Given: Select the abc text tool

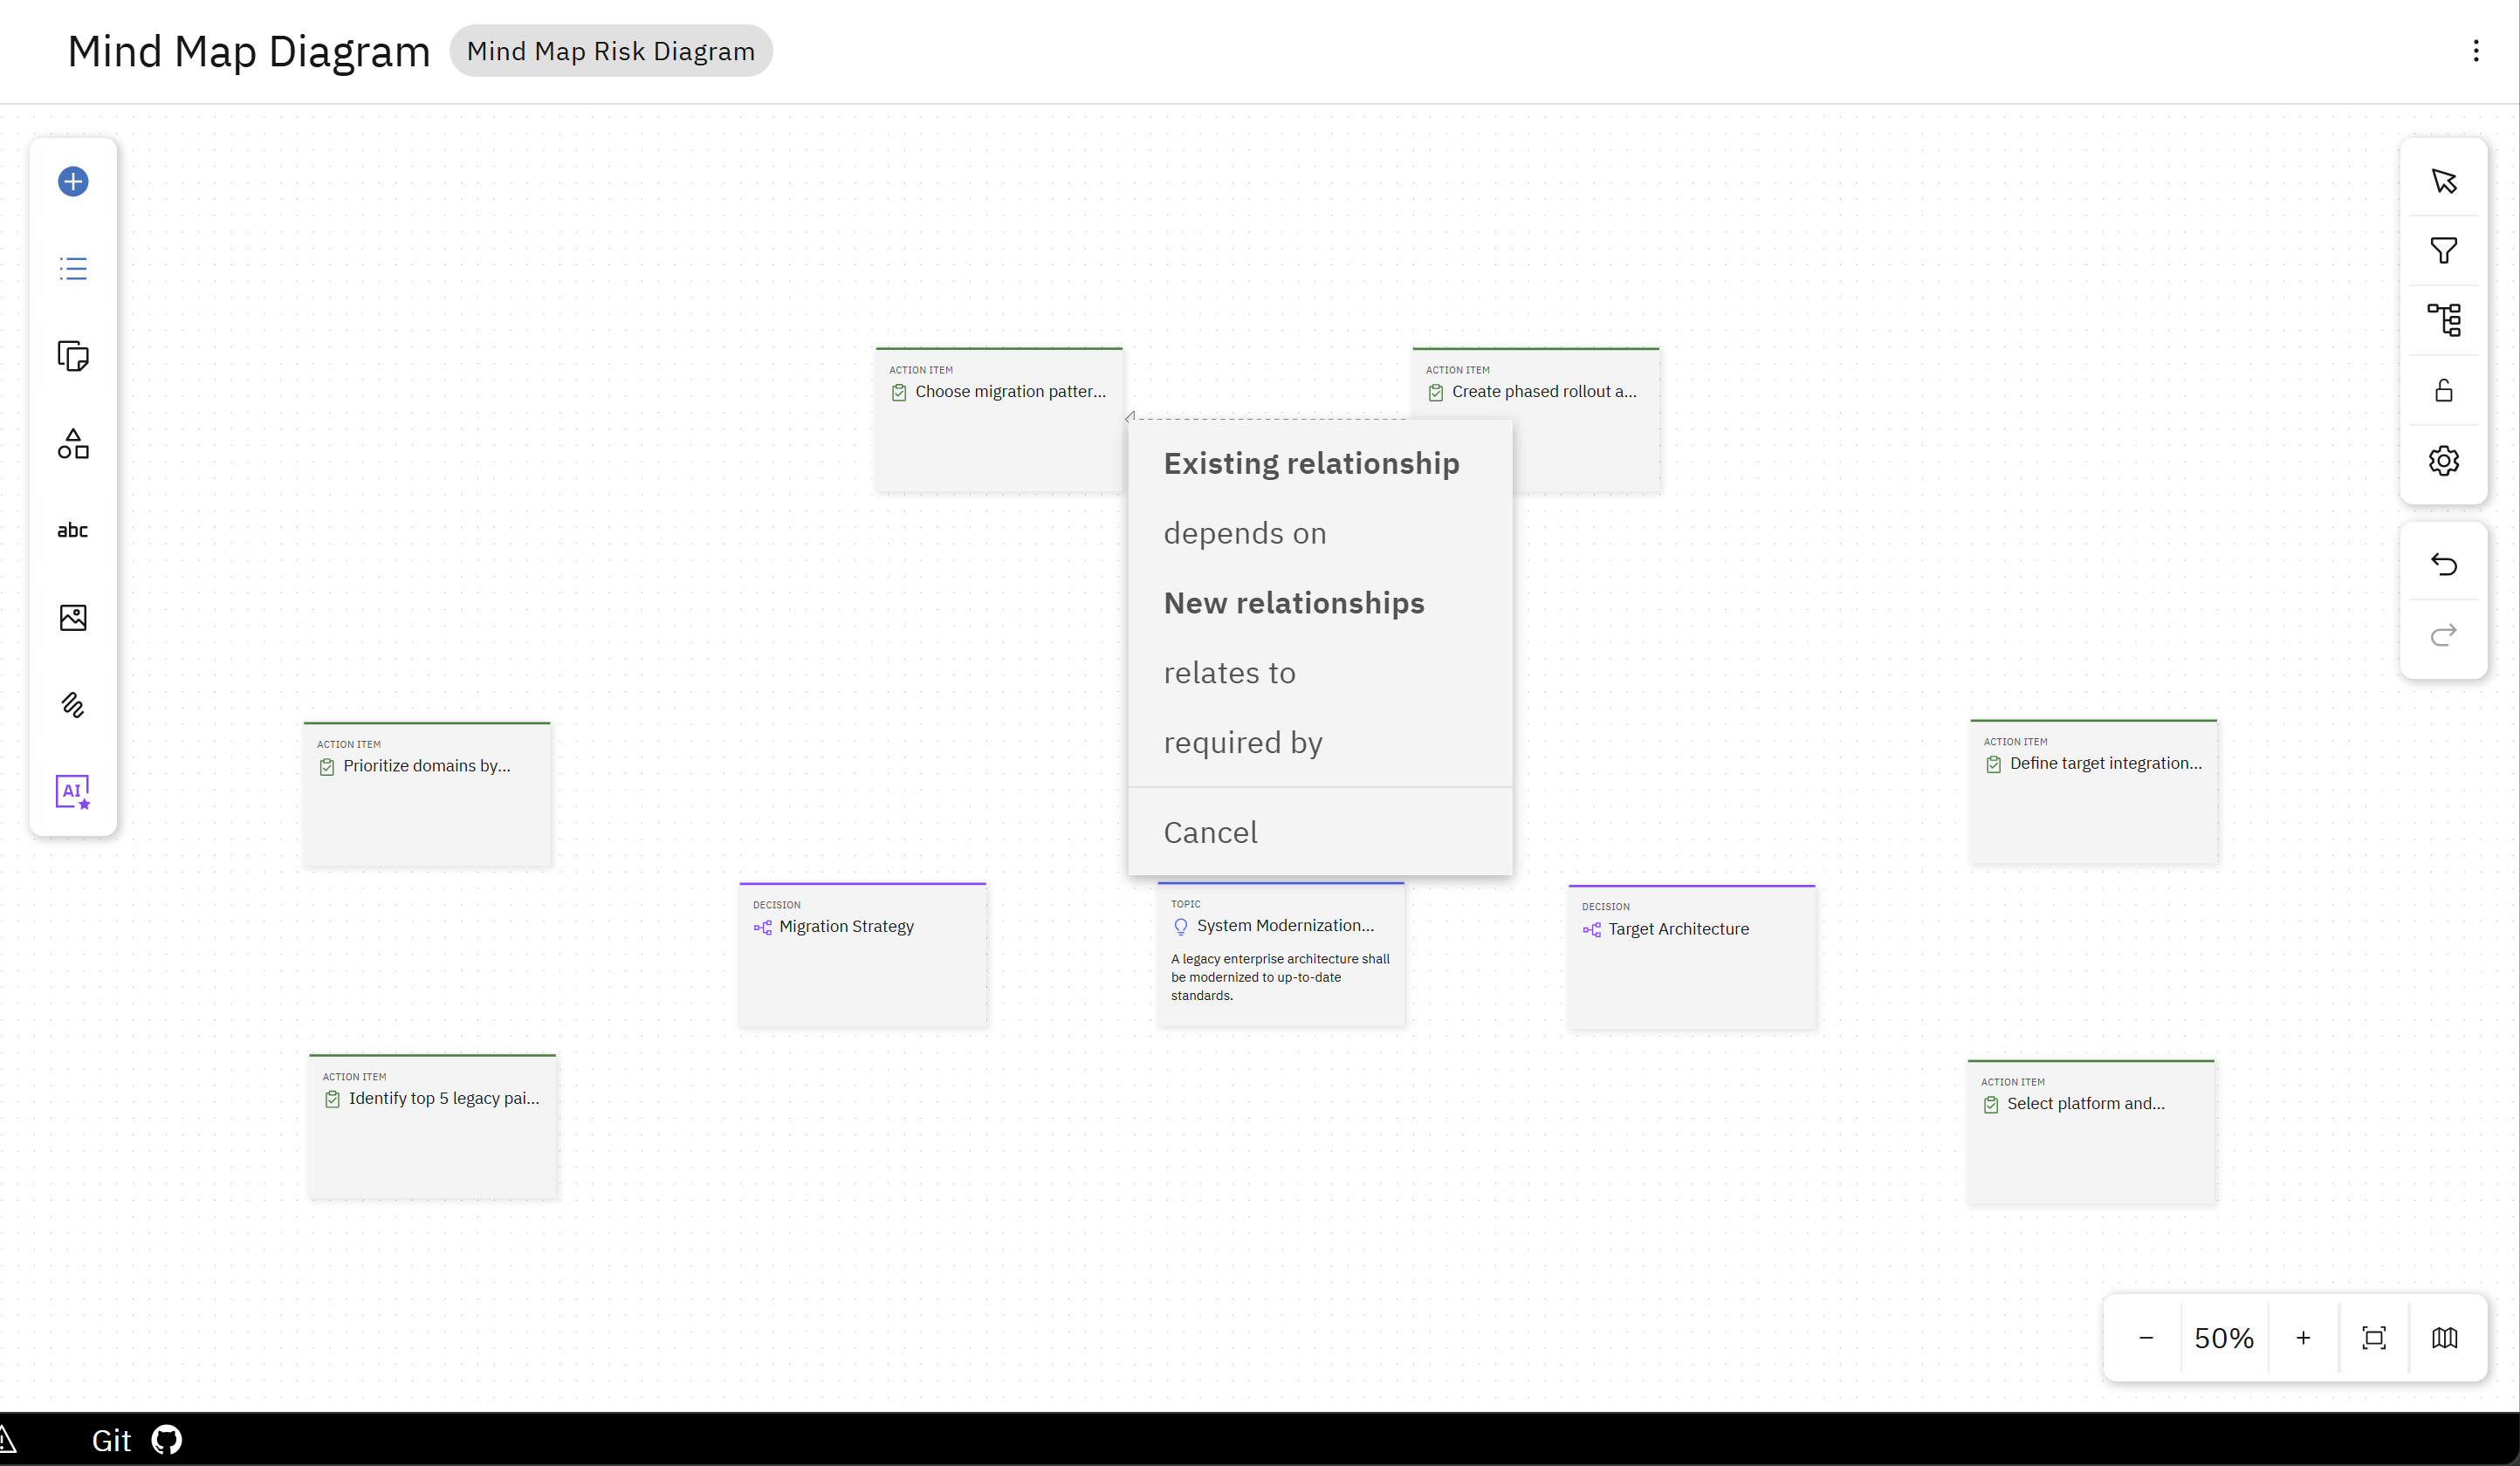Looking at the screenshot, I should [73, 530].
